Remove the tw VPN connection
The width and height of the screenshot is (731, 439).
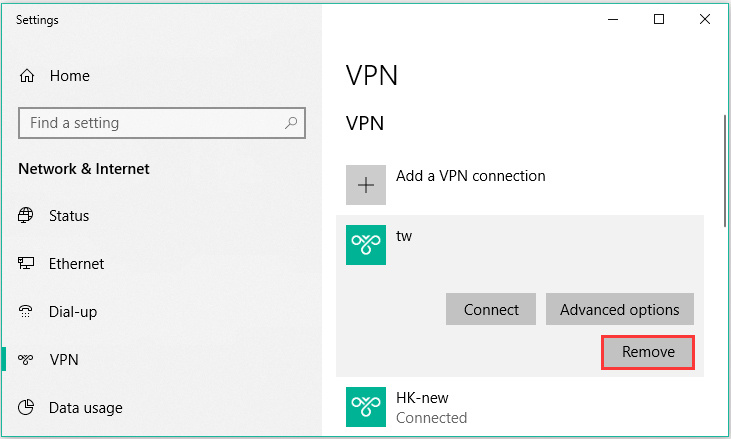(648, 352)
